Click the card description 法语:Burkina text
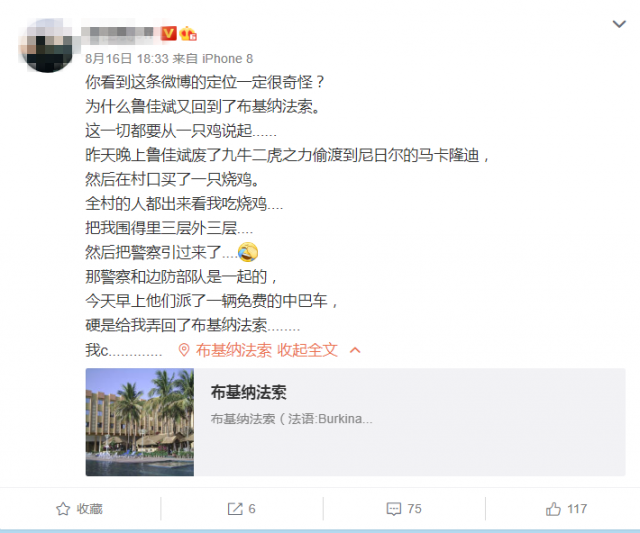 [x=291, y=419]
